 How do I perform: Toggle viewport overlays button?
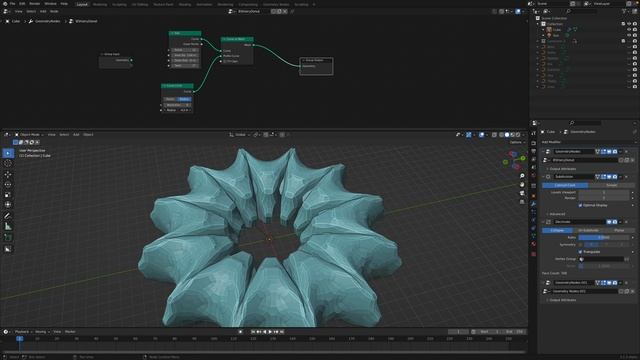[x=482, y=135]
